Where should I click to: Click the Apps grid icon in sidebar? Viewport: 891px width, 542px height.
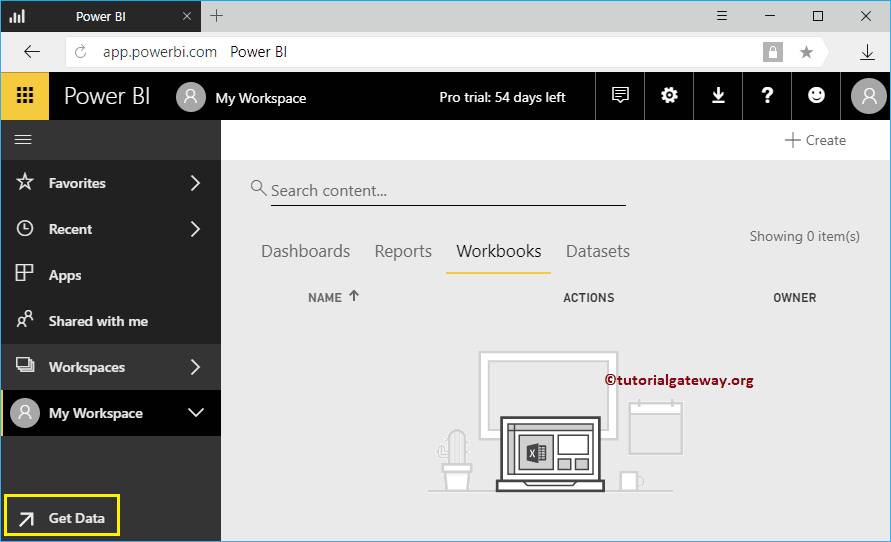coord(24,274)
